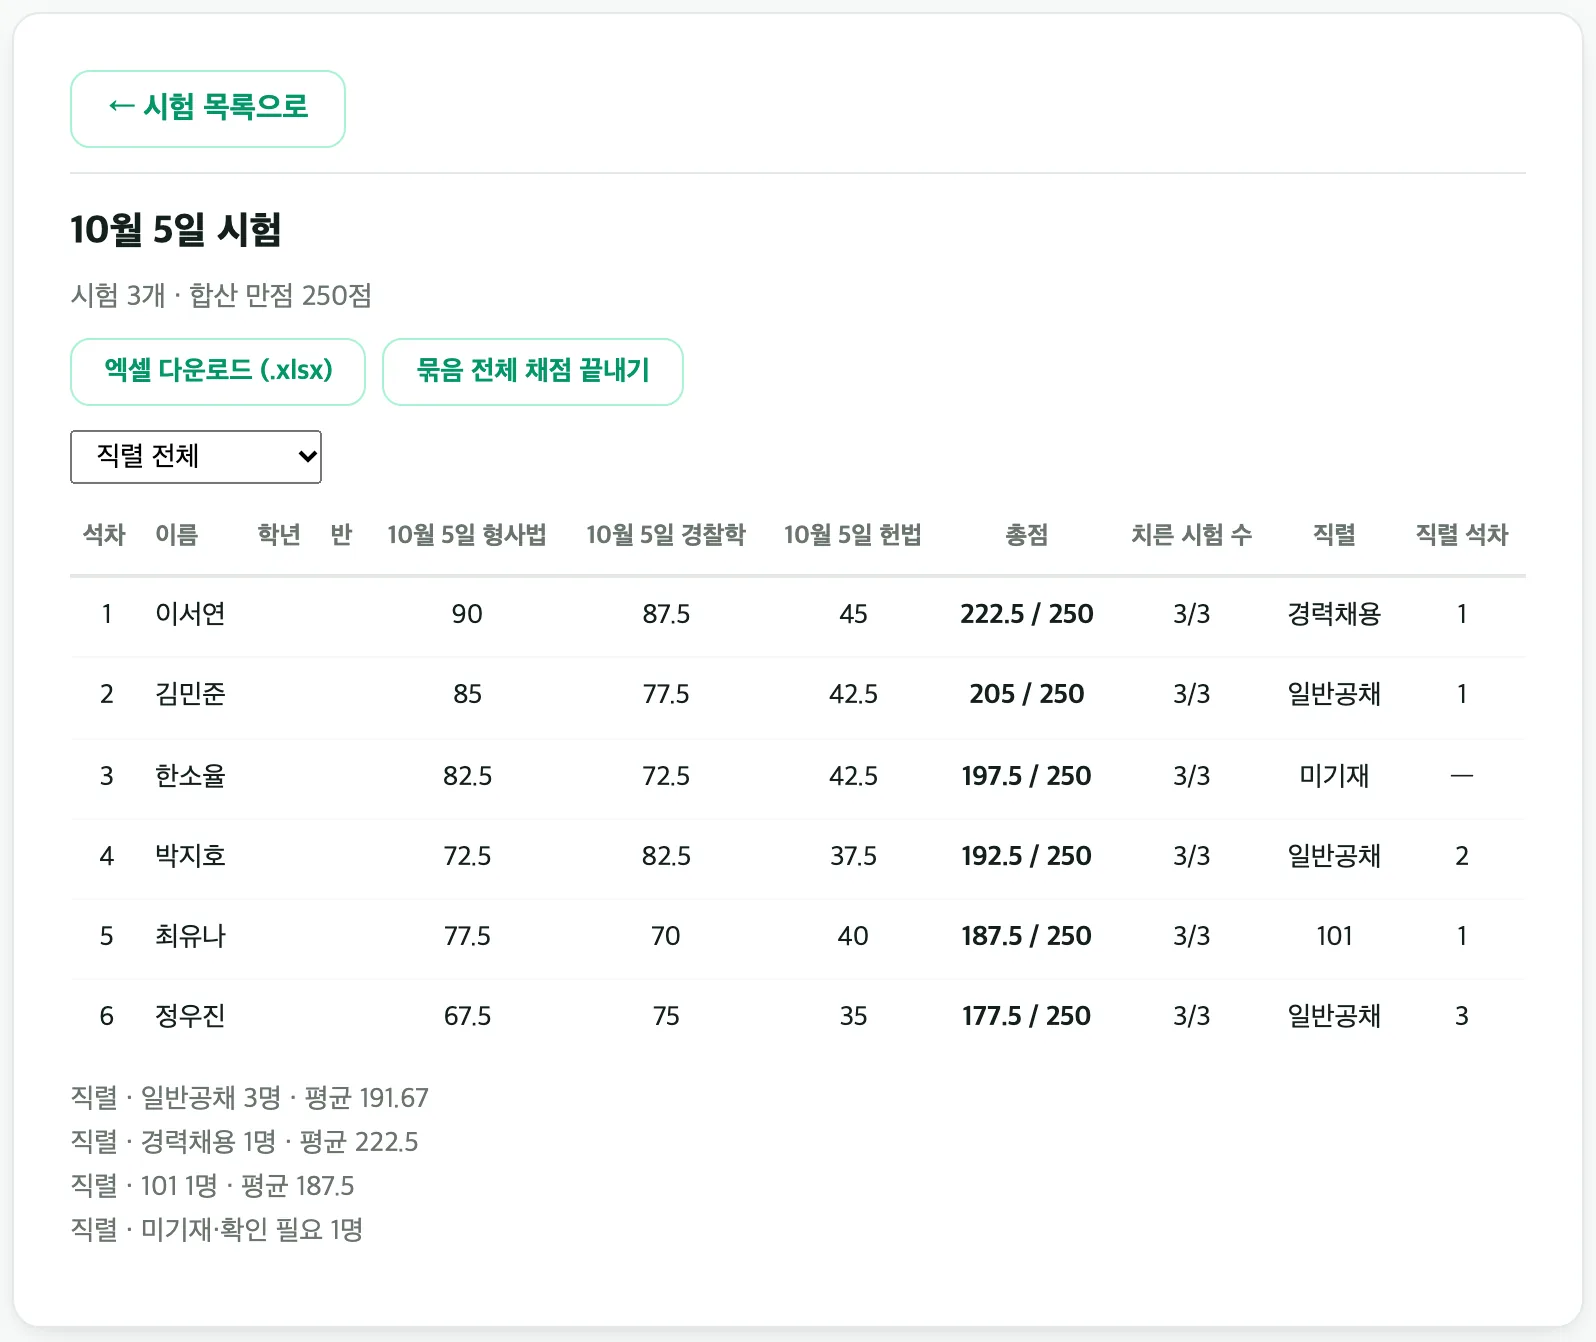
Task: Click the 직렬 석차 column header
Action: pyautogui.click(x=1462, y=535)
